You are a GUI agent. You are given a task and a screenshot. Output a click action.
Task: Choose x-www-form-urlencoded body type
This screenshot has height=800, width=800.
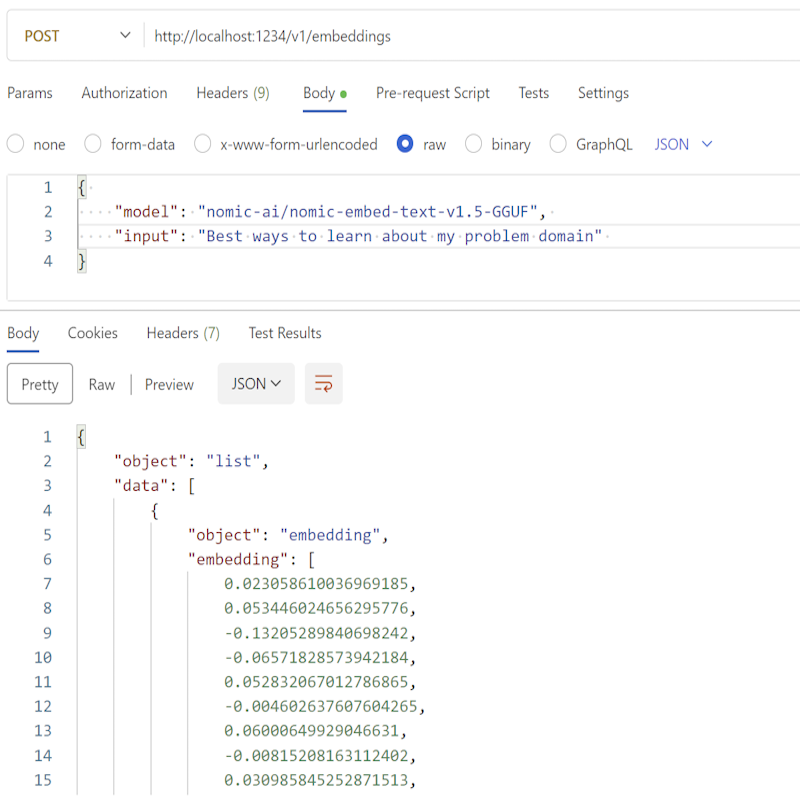click(x=202, y=144)
